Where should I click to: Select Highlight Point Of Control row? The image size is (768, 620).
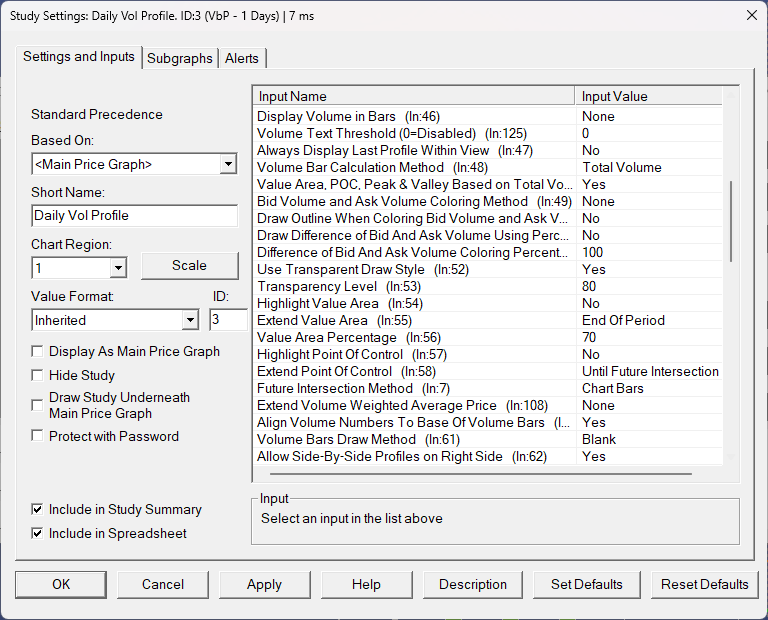click(488, 355)
